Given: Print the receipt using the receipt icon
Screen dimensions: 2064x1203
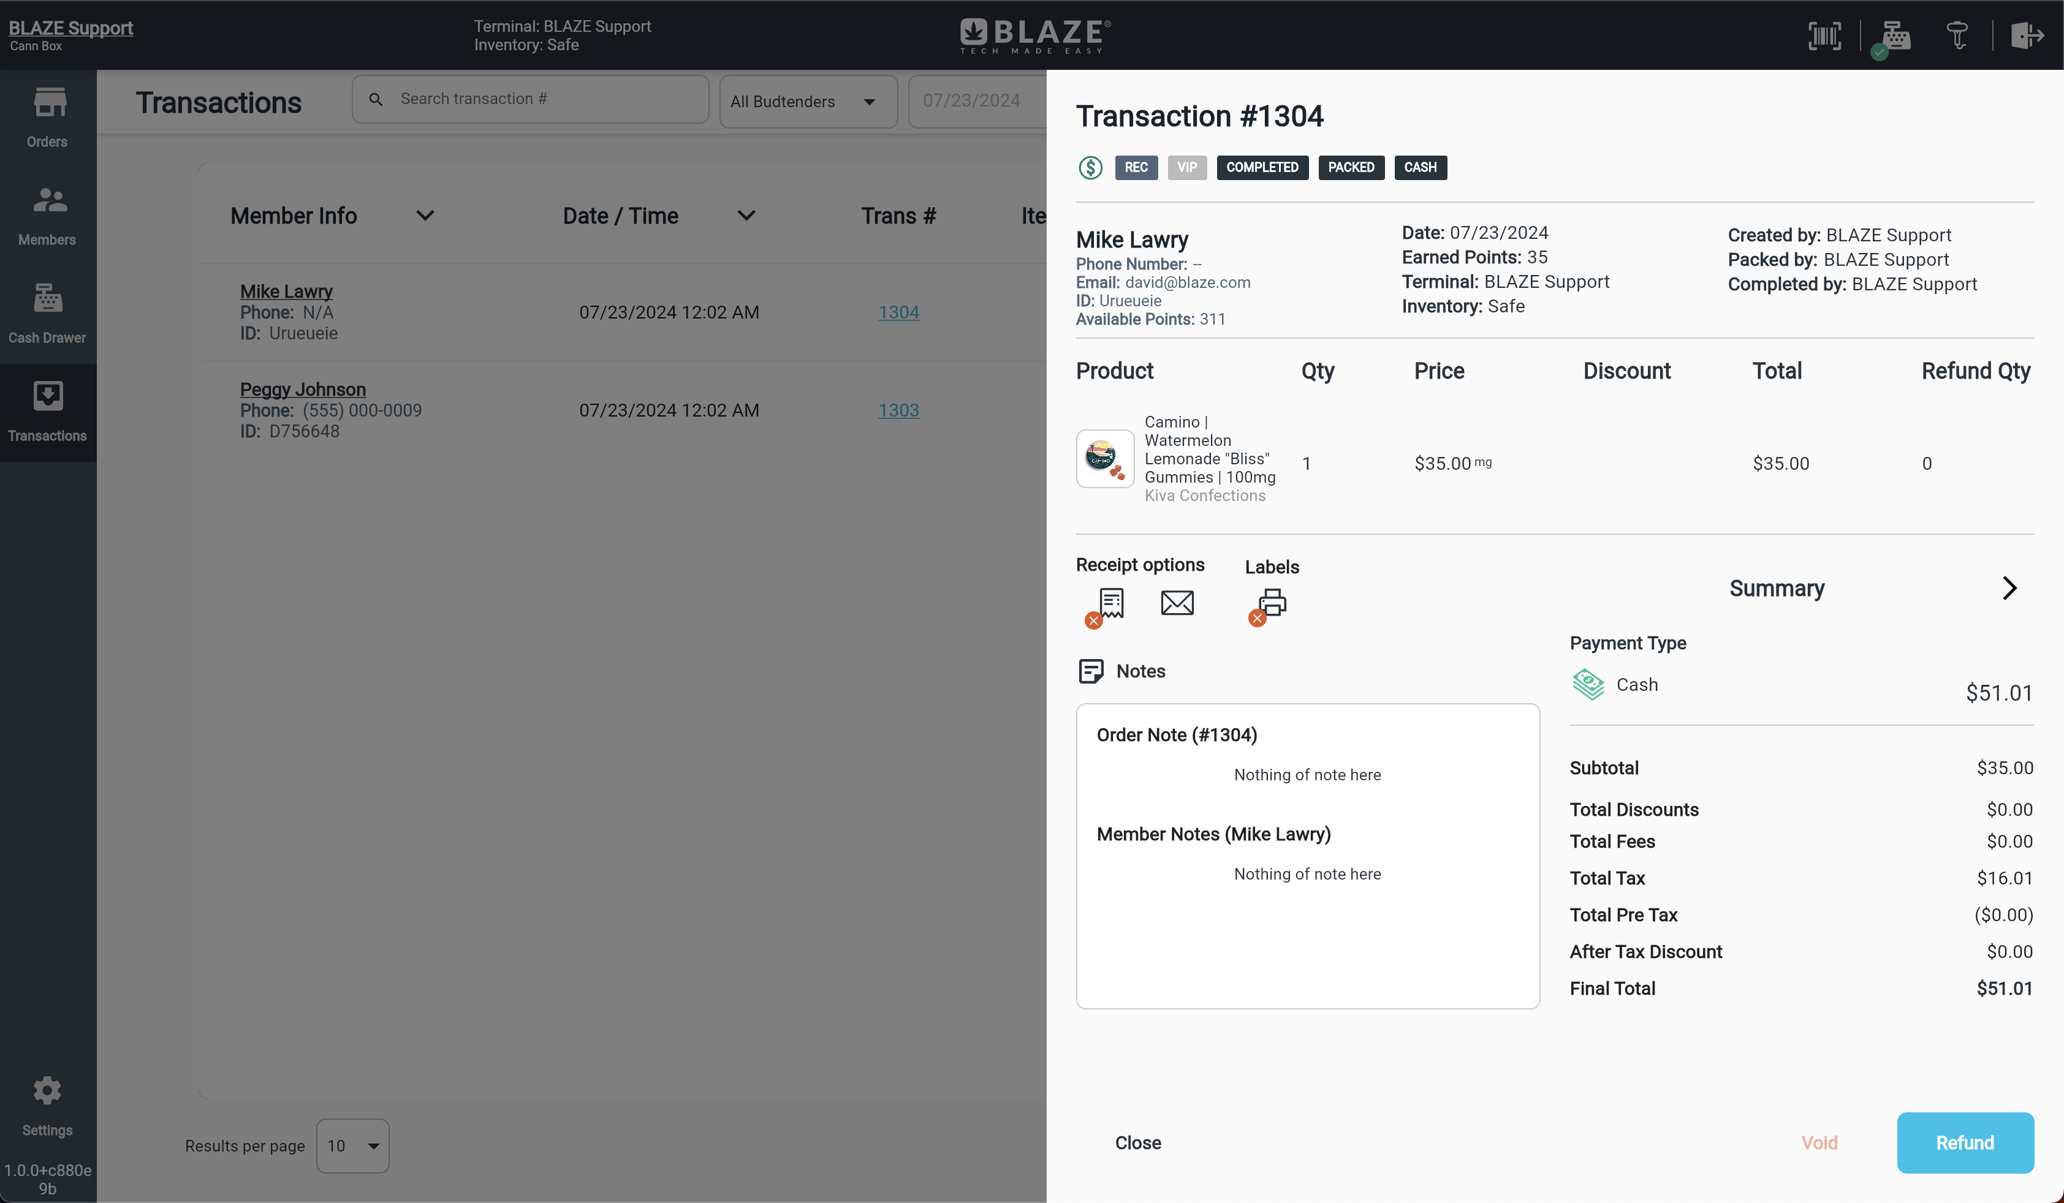Looking at the screenshot, I should (x=1108, y=602).
